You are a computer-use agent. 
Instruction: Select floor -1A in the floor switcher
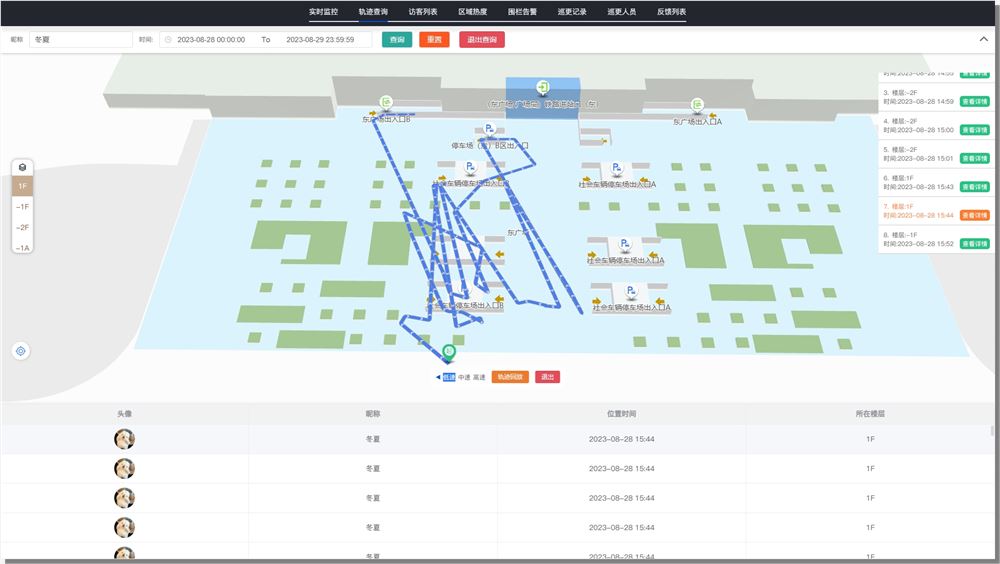[22, 248]
